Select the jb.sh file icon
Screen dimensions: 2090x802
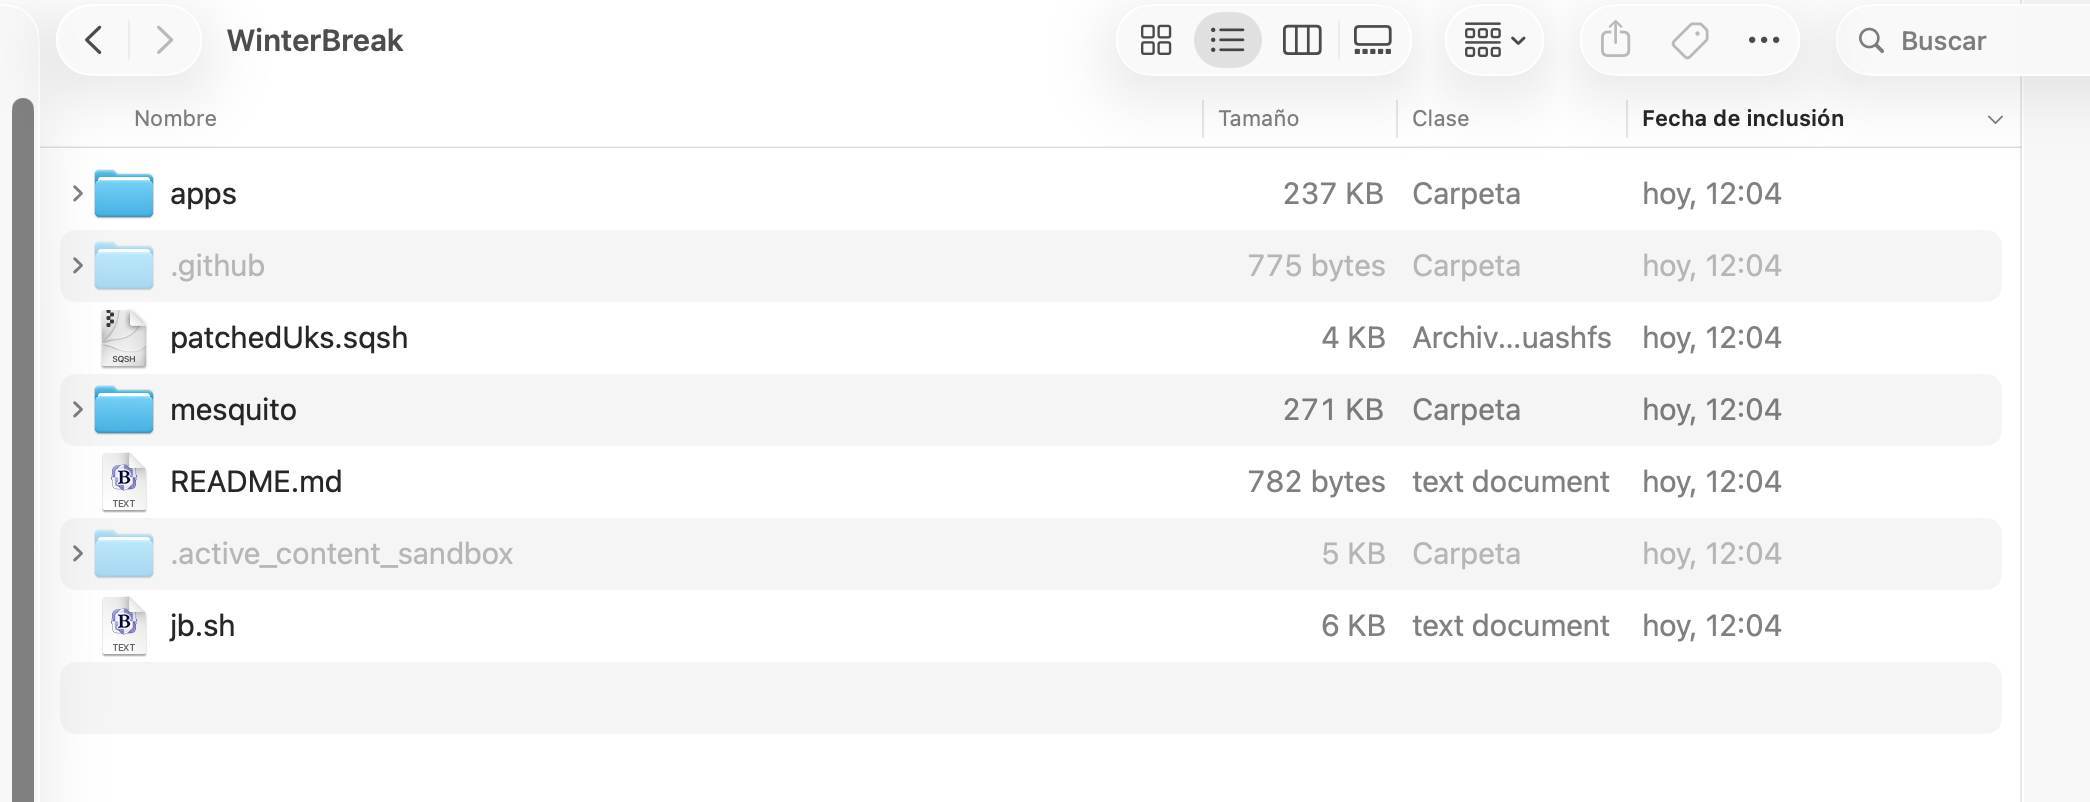click(124, 626)
